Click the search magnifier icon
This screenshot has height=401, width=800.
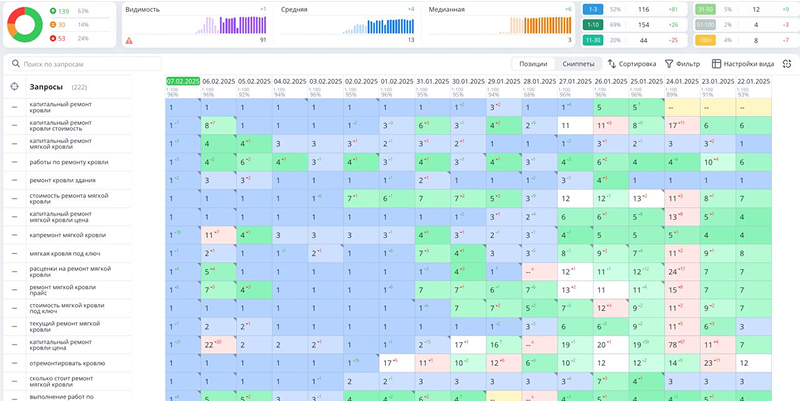[x=16, y=64]
